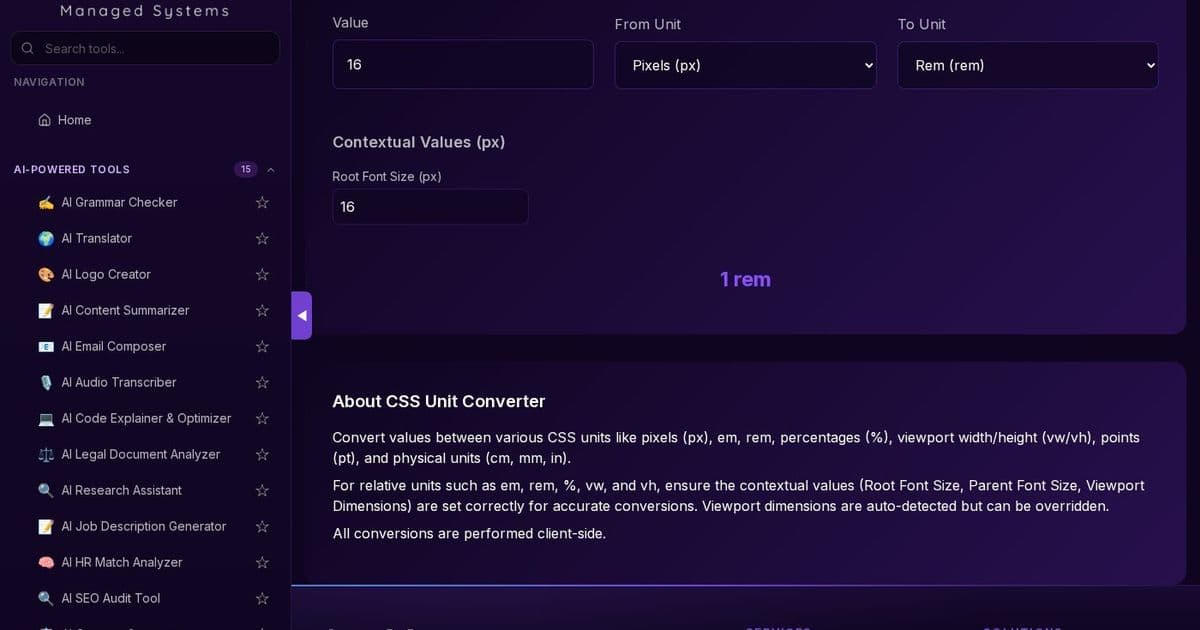
Task: Click the Root Font Size input field
Action: pos(430,207)
